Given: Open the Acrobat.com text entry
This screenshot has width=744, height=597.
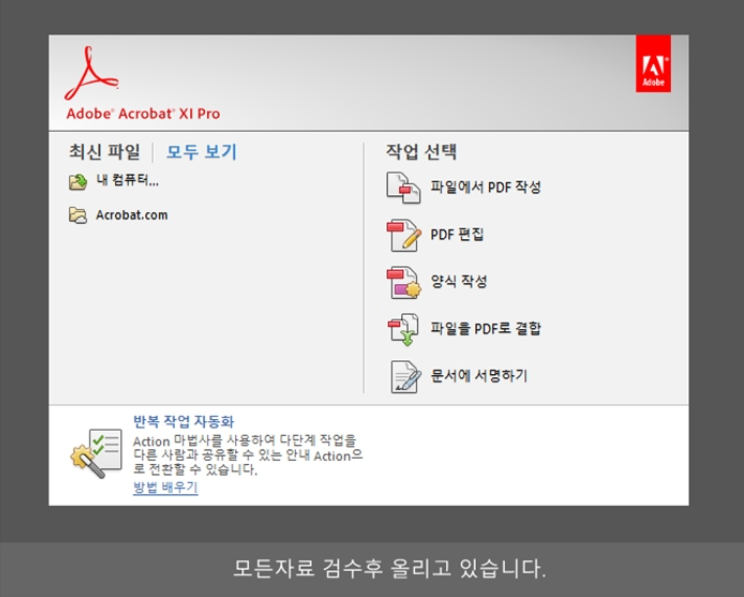Looking at the screenshot, I should click(132, 215).
